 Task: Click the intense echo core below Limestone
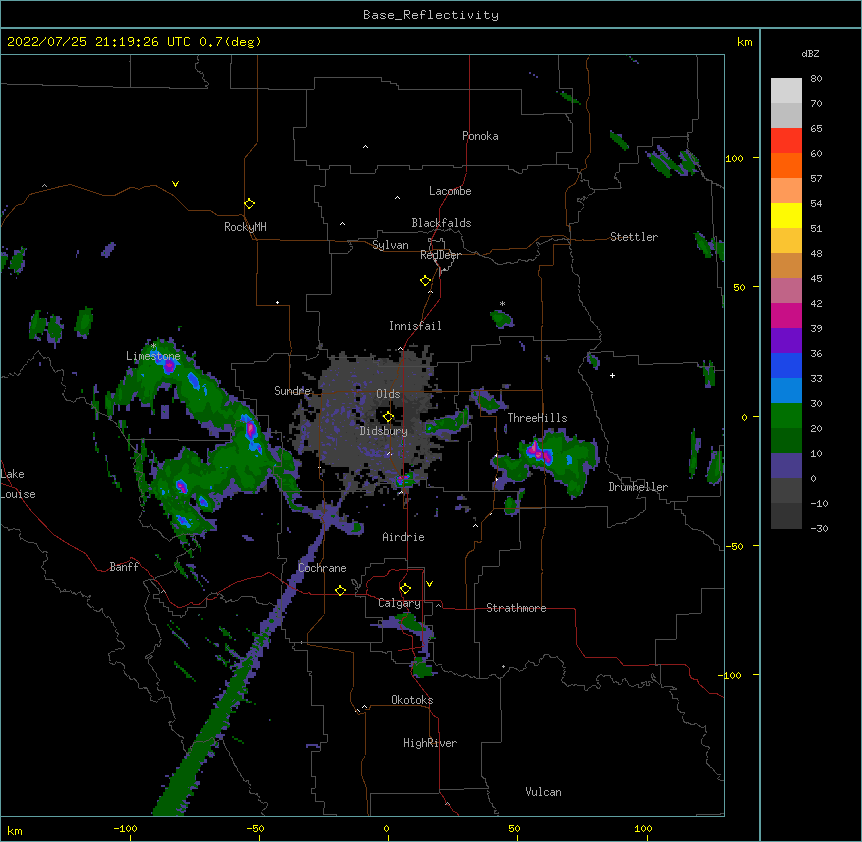click(x=169, y=367)
